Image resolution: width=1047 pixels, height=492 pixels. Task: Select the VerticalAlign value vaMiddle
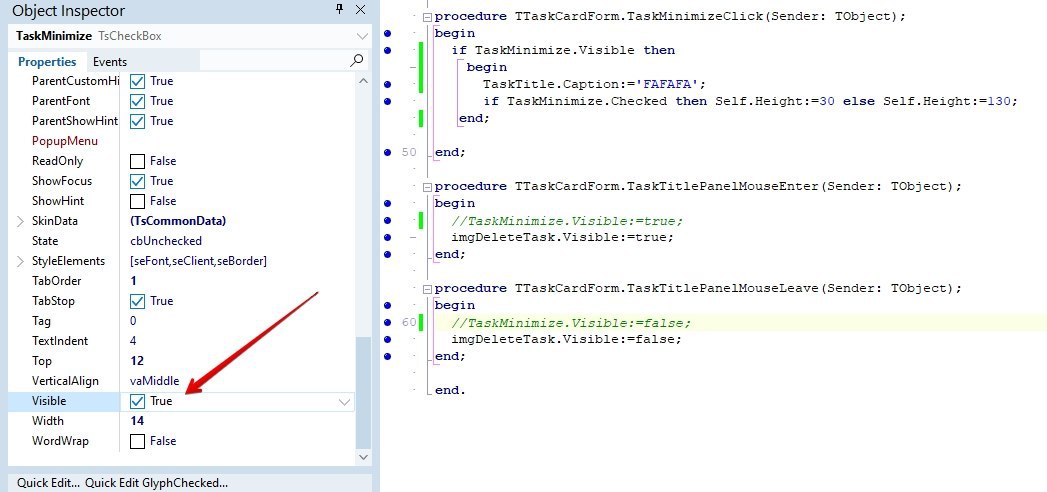(154, 381)
